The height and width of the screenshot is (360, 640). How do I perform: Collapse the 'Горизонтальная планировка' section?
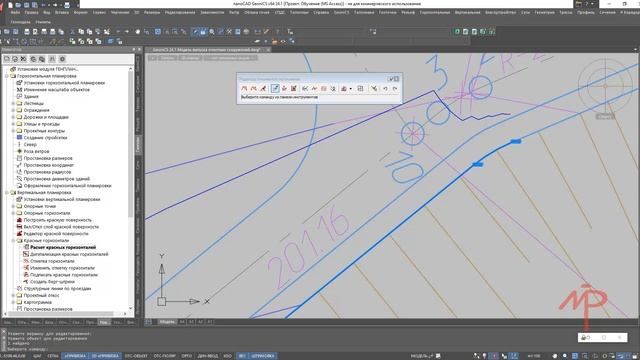point(7,76)
